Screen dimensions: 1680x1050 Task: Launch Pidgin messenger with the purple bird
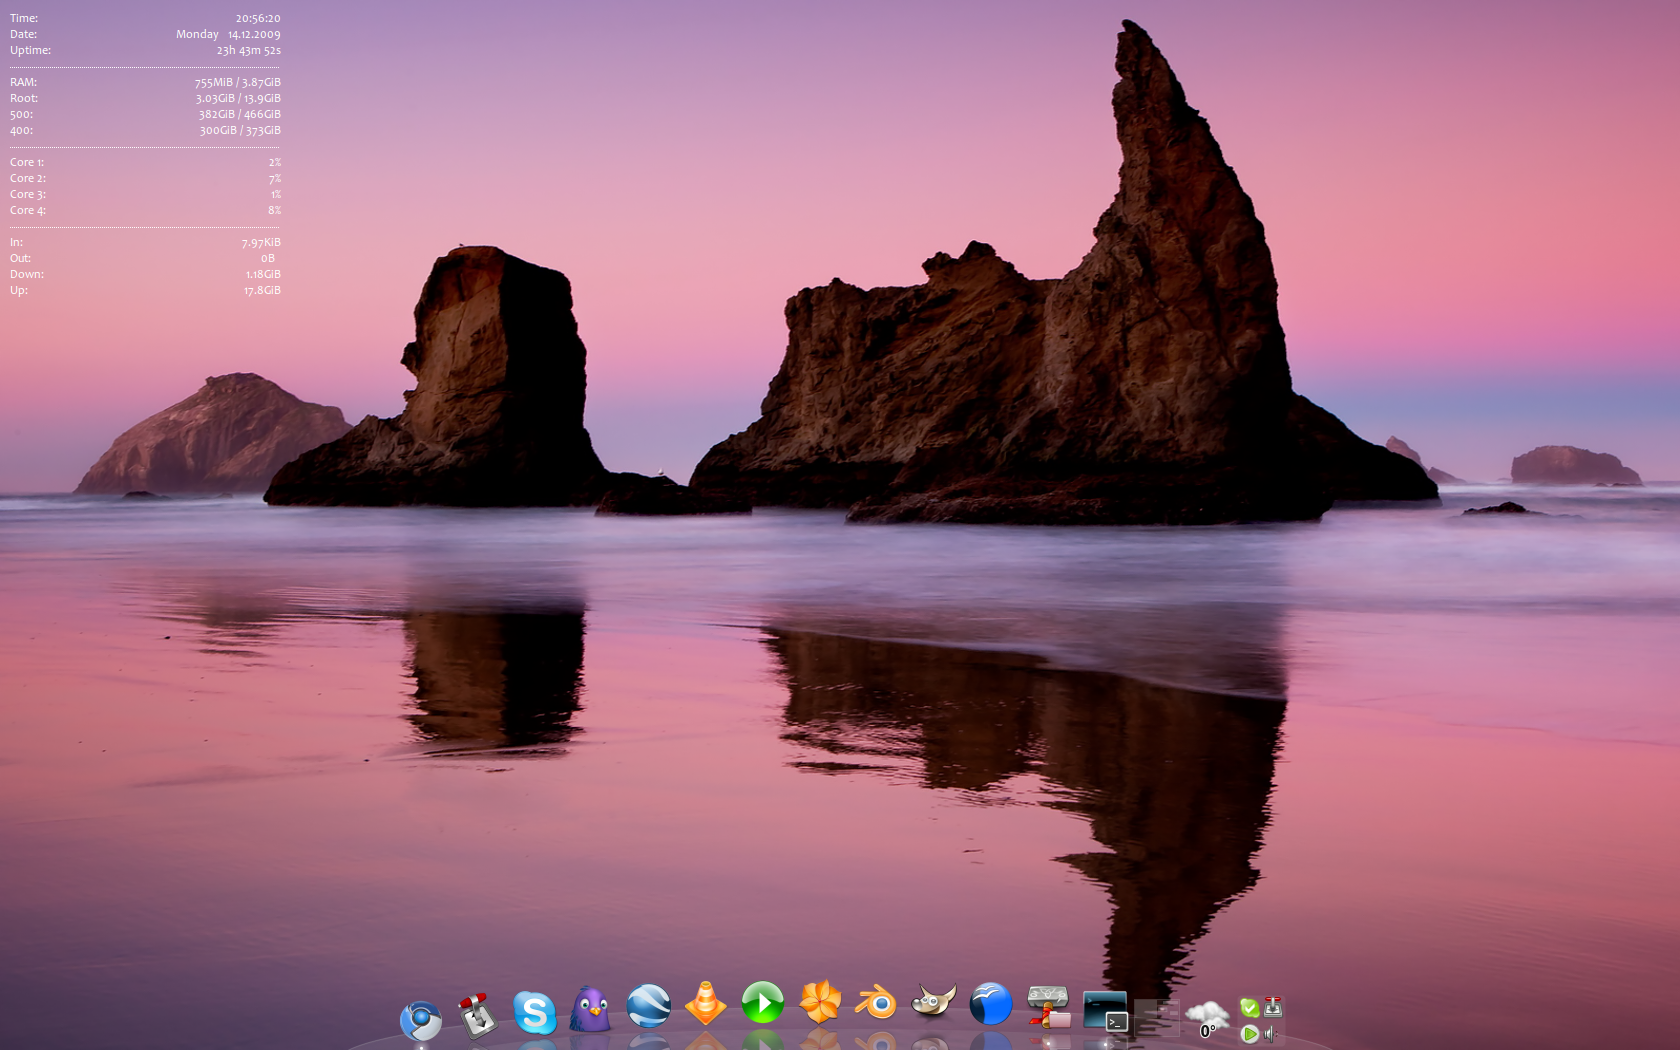tap(591, 1010)
